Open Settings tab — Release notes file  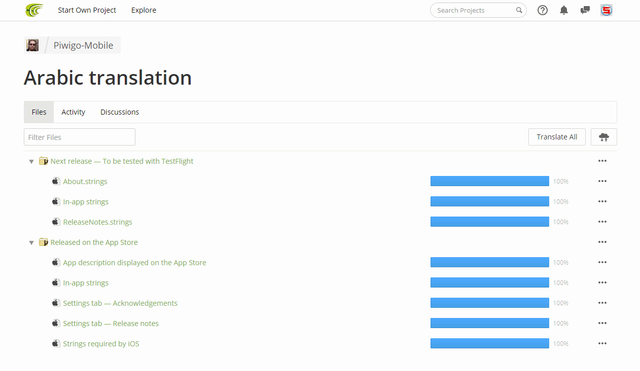click(111, 323)
